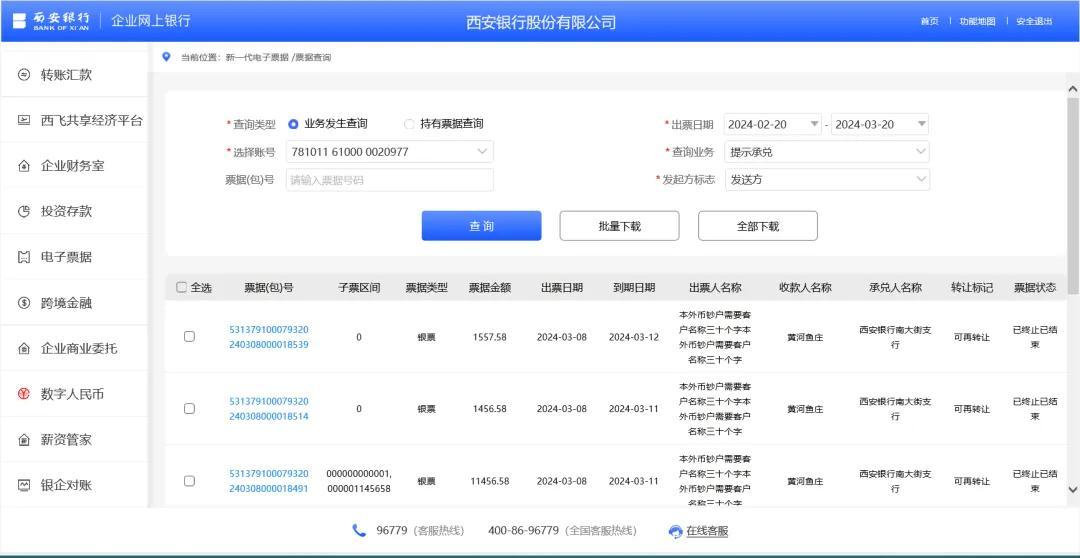Click the scrollbar down arrow
Screen dimensions: 1080x558
pos(1072,489)
